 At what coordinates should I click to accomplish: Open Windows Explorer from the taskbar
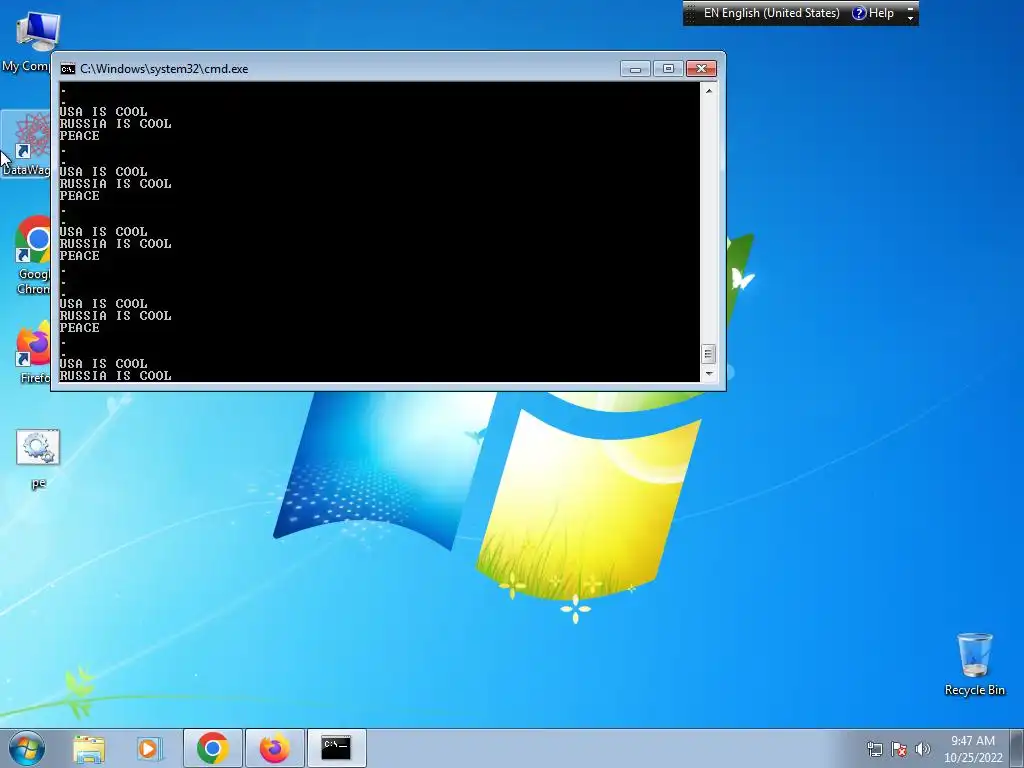click(89, 748)
